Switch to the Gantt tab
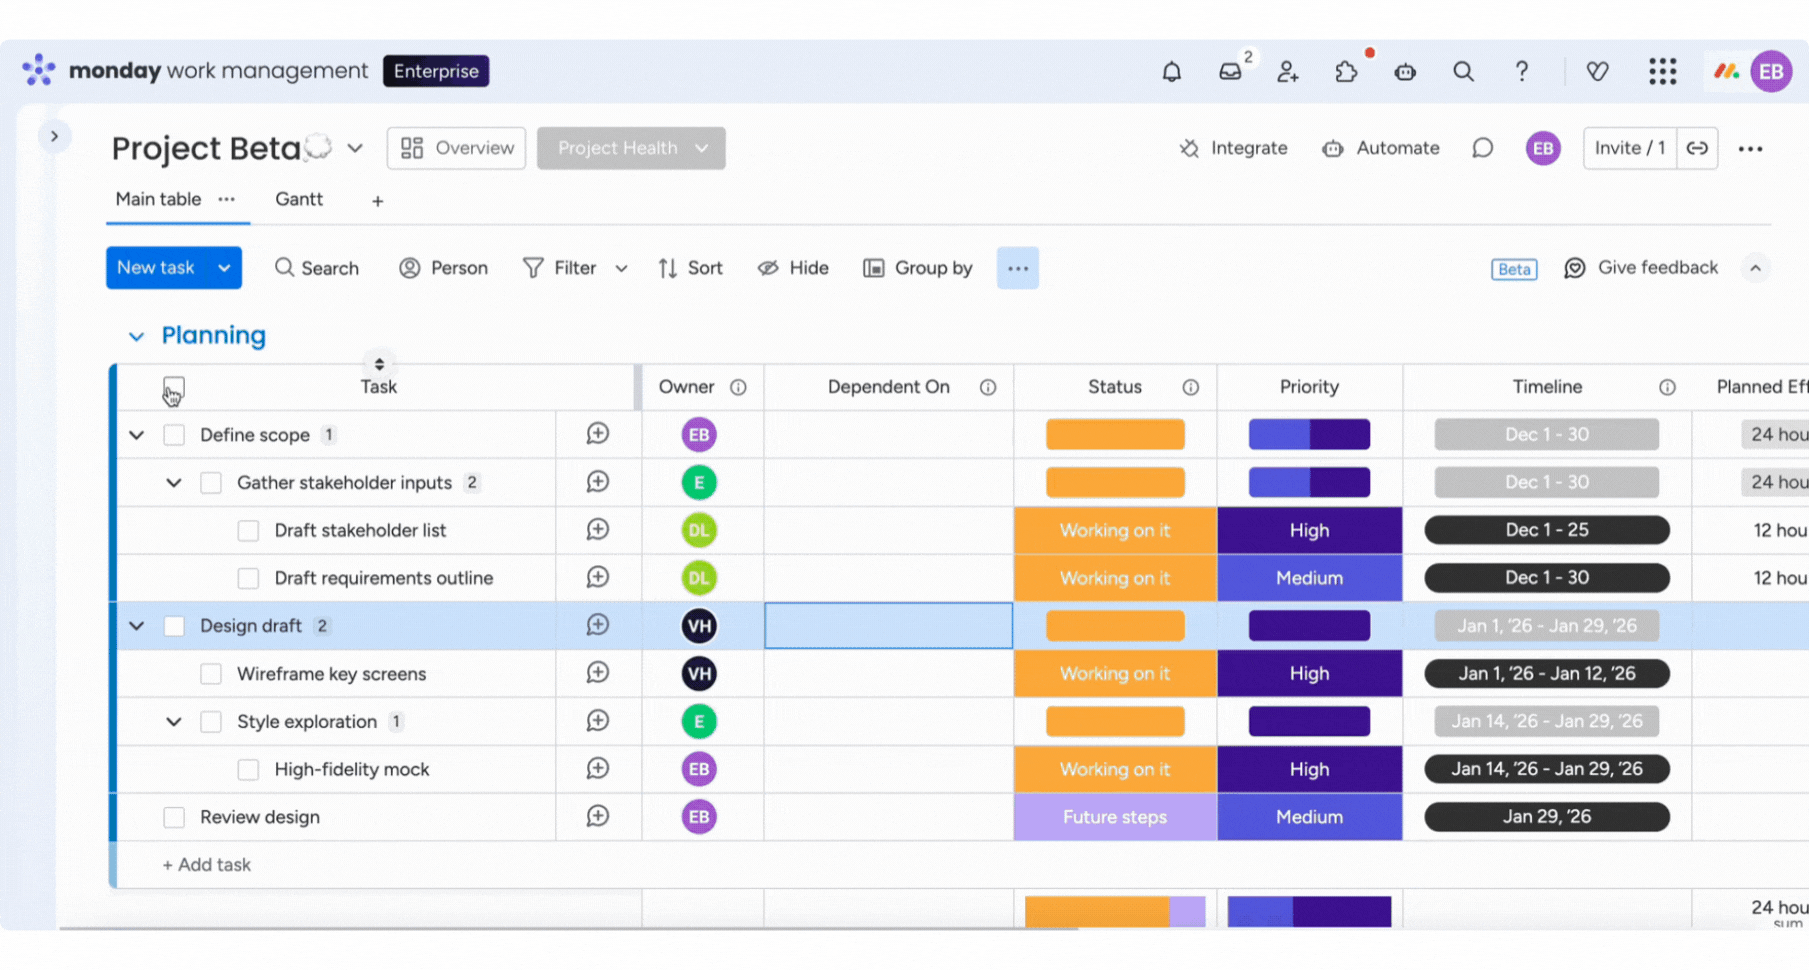This screenshot has width=1809, height=970. click(x=299, y=199)
